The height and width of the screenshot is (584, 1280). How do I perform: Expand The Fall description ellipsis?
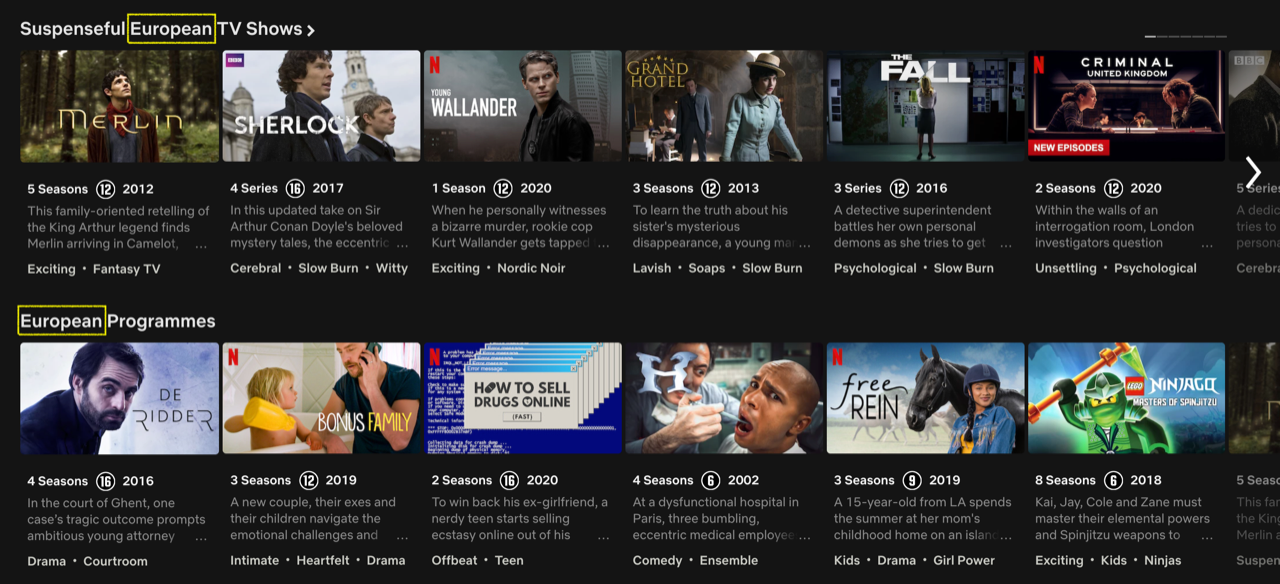coord(1006,245)
